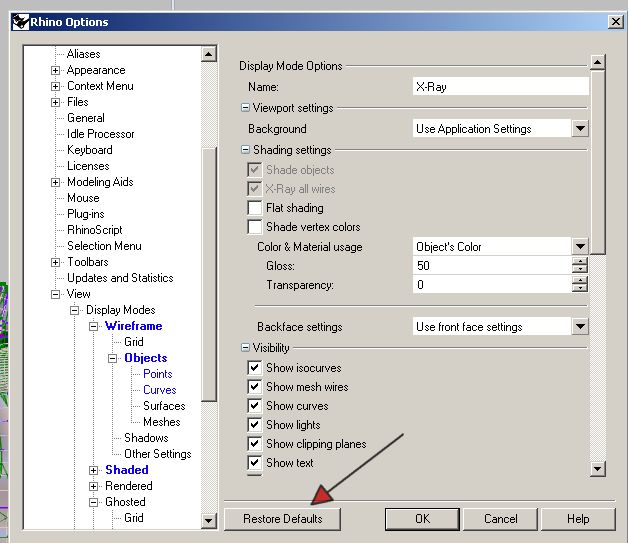Viewport: 628px width, 543px height.
Task: Select Grid under Wireframe
Action: pyautogui.click(x=134, y=342)
